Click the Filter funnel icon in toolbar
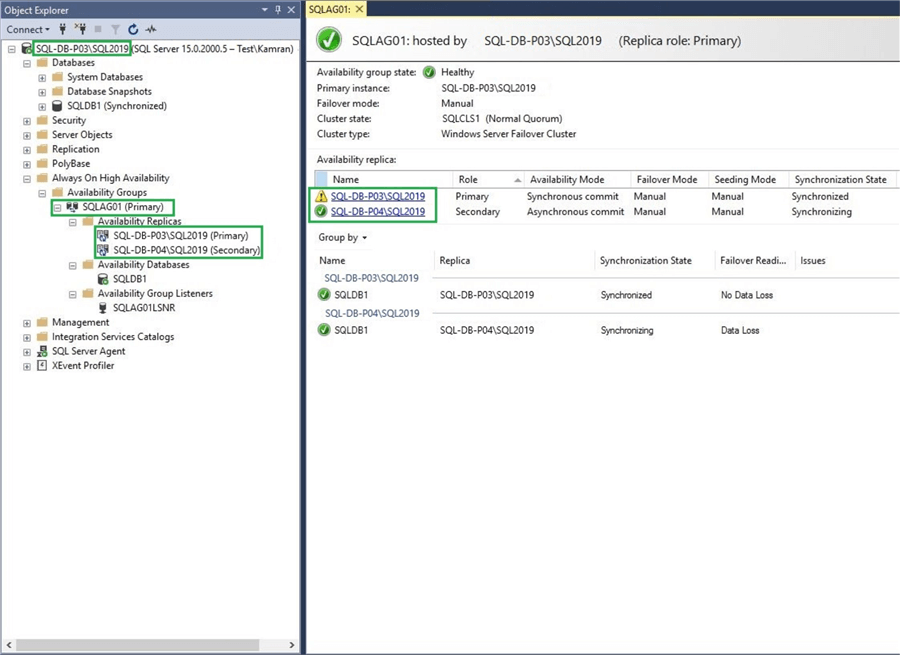This screenshot has width=900, height=655. [x=115, y=29]
